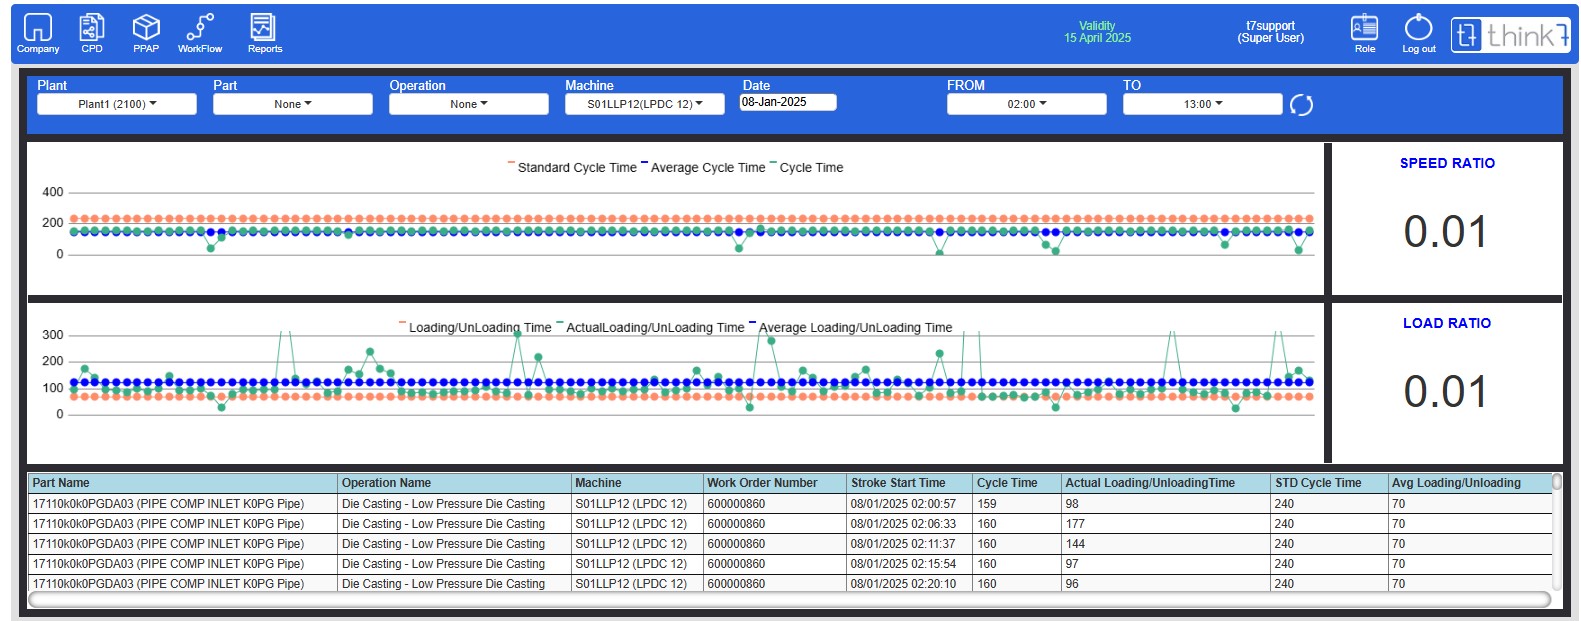The image size is (1581, 621).
Task: Select the stroke start time 08/01/2025 02:20:10
Action: [x=903, y=584]
